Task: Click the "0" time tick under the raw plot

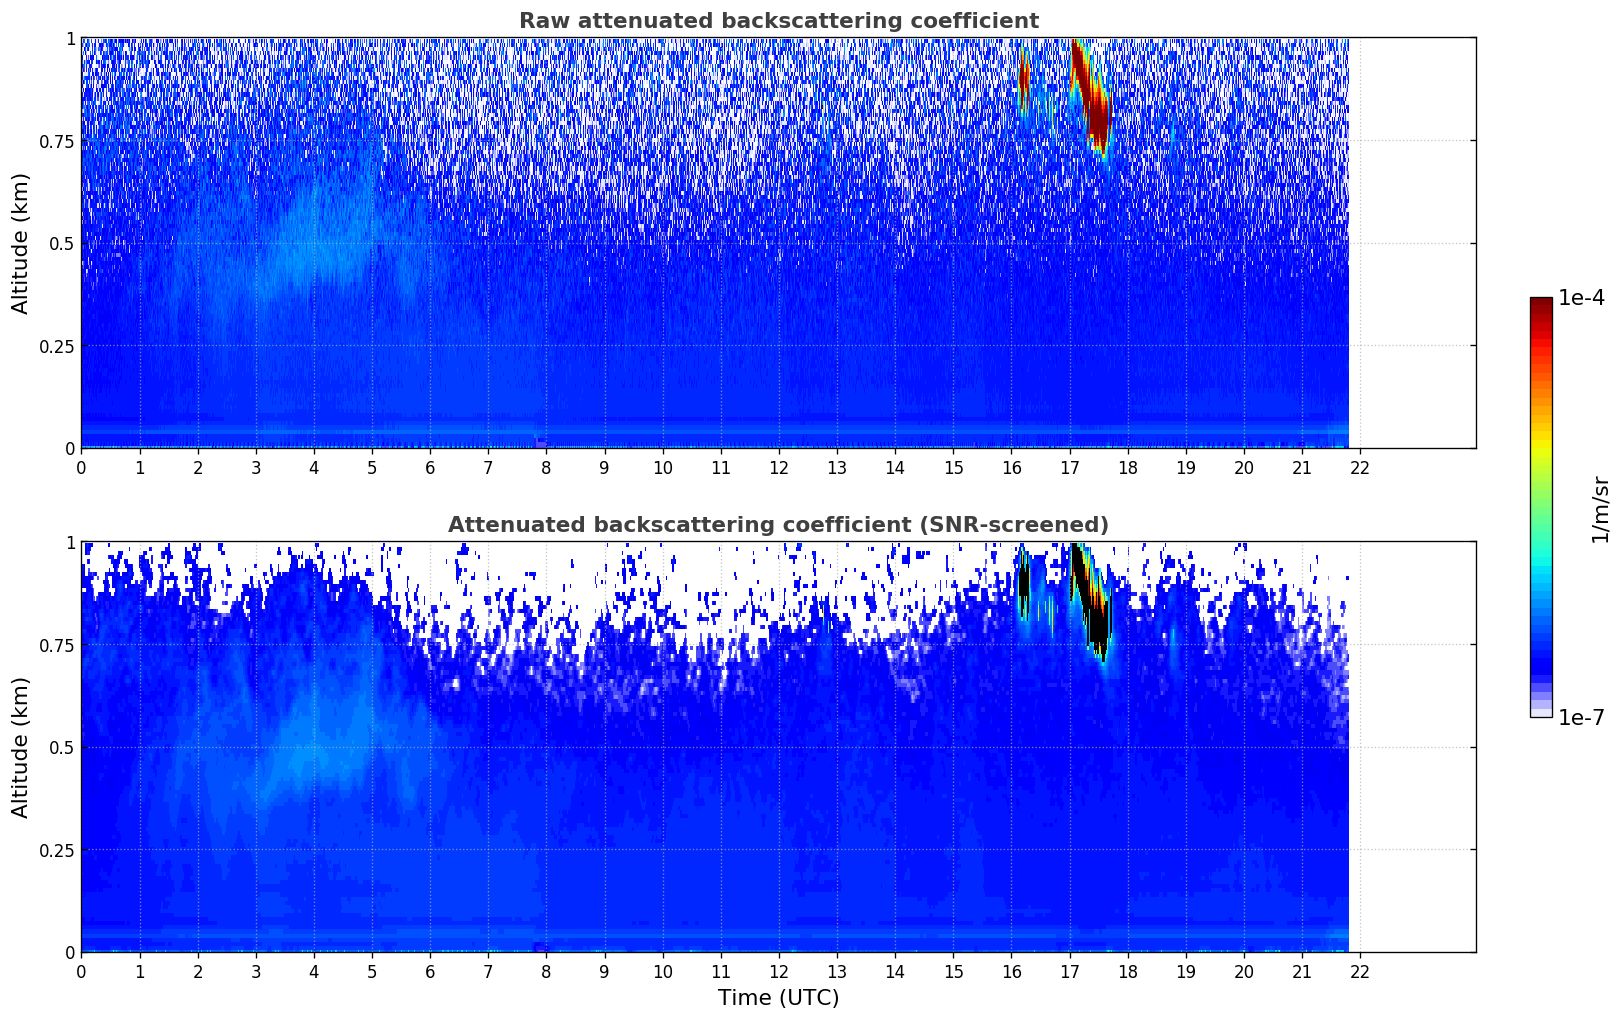Action: (81, 467)
